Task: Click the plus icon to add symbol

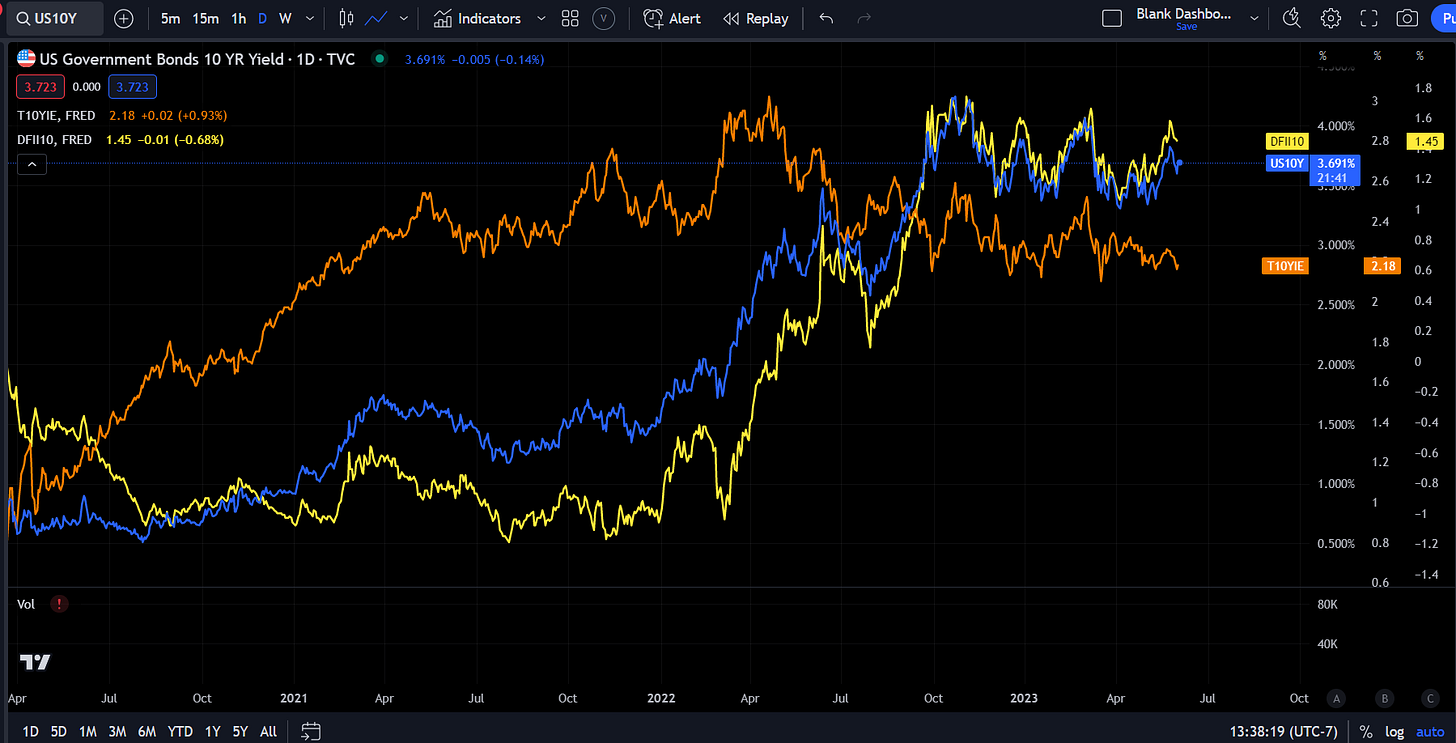Action: (124, 18)
